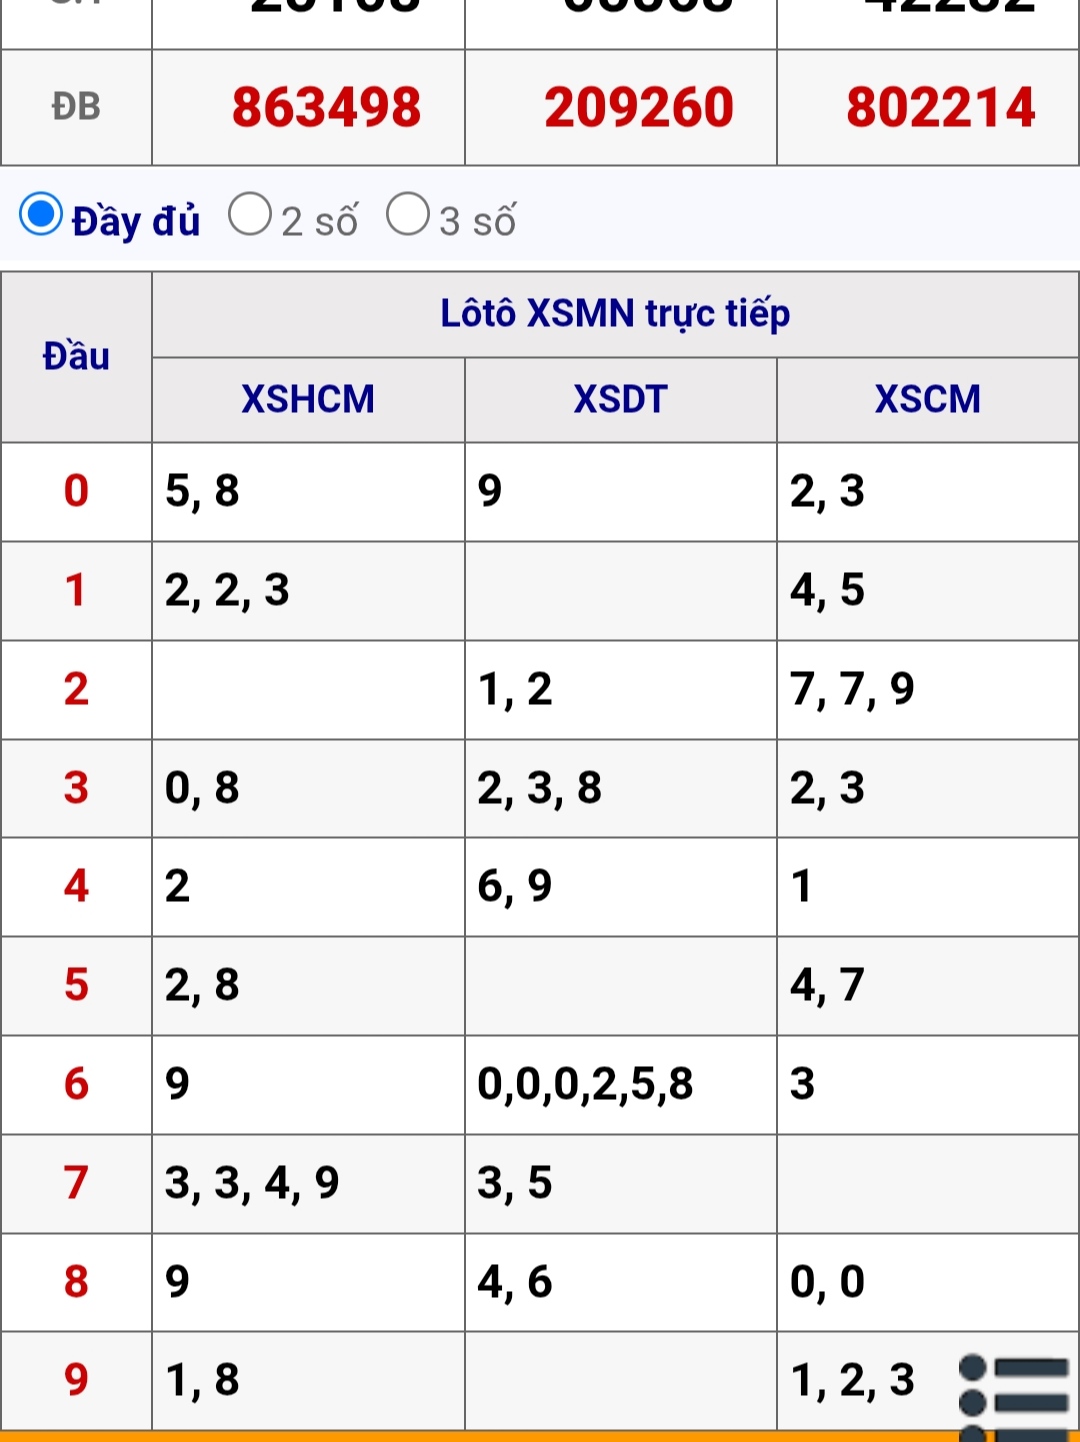The width and height of the screenshot is (1080, 1442).
Task: Click XSHCM cell showing 2, 2, 3
Action: [x=308, y=591]
